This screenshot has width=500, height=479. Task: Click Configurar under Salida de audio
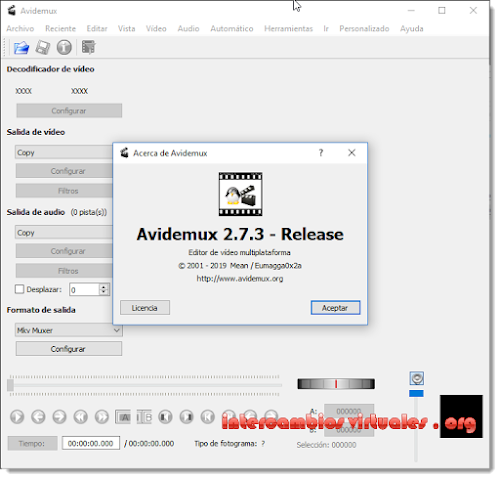pyautogui.click(x=65, y=251)
